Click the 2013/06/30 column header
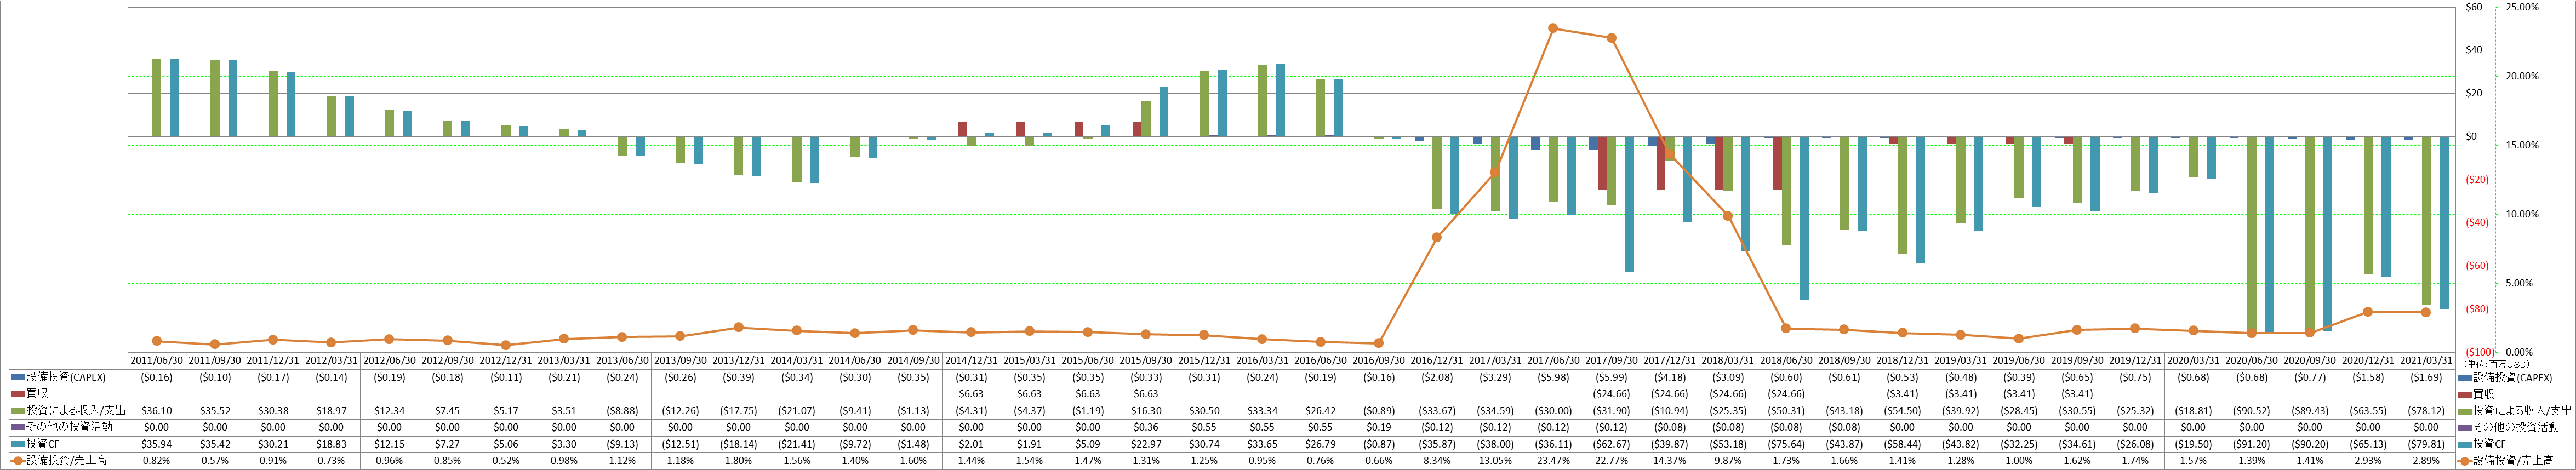 coord(622,361)
